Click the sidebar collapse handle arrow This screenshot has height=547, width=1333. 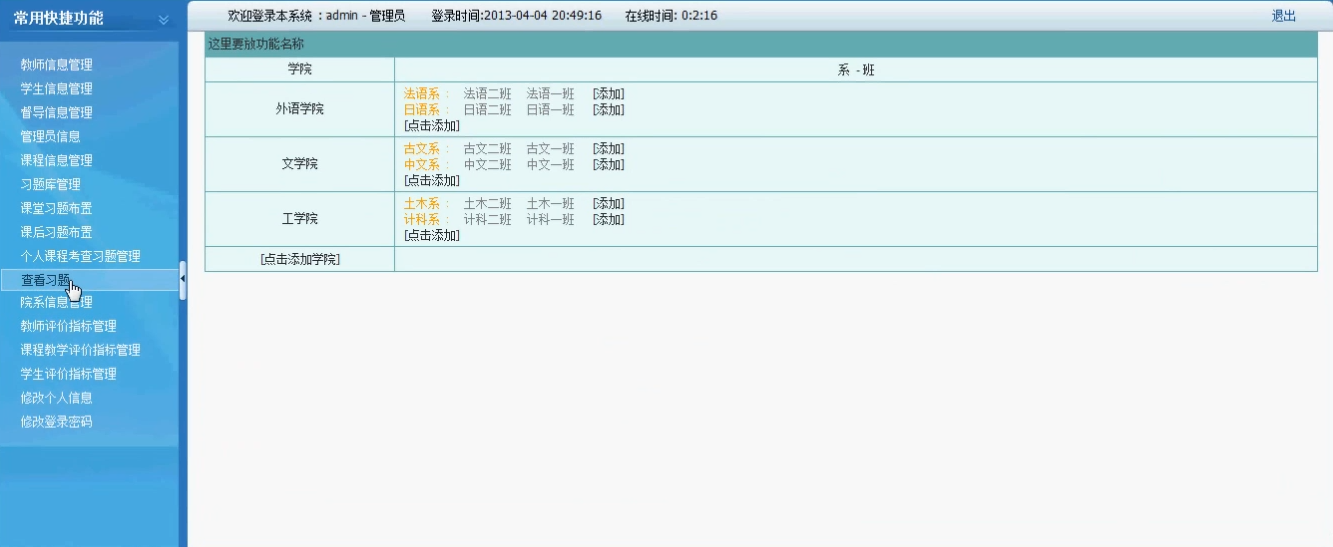(183, 280)
